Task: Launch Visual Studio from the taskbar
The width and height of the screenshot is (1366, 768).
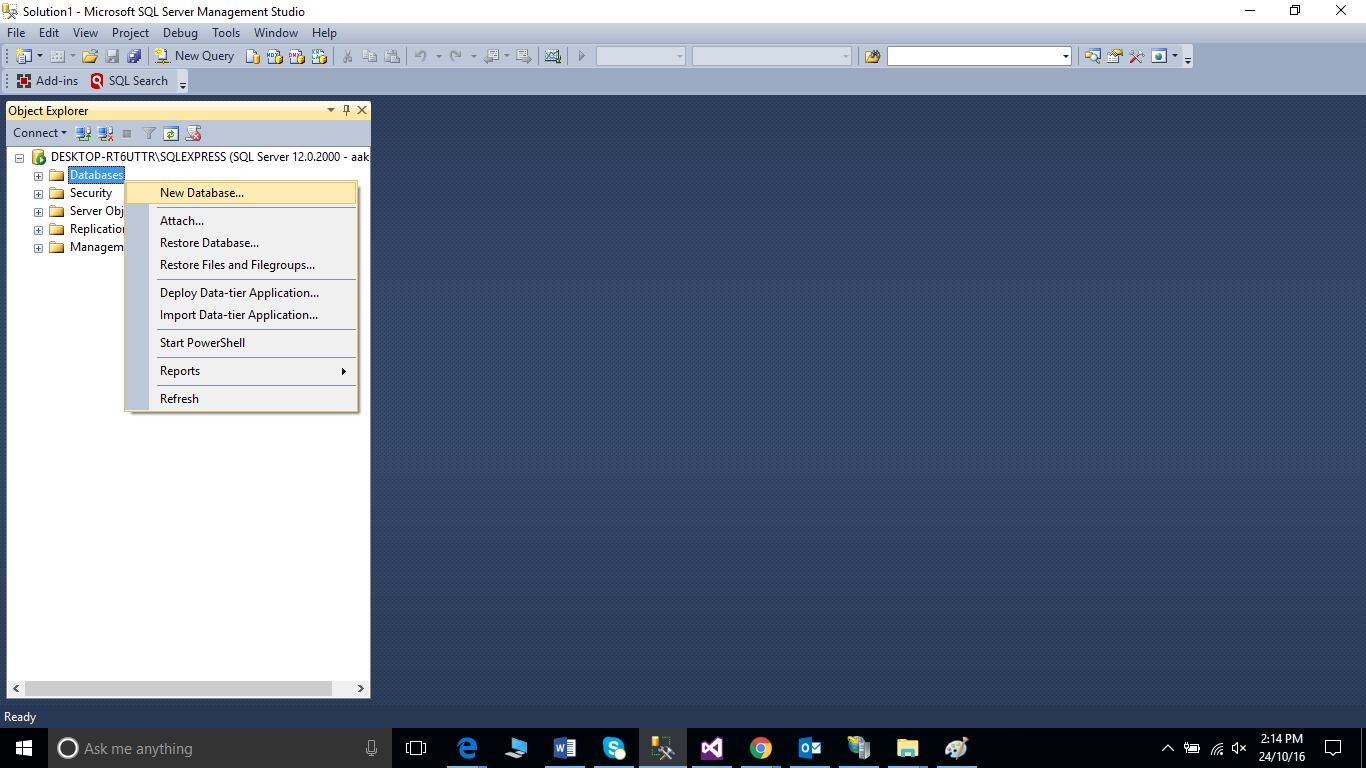Action: (x=711, y=748)
